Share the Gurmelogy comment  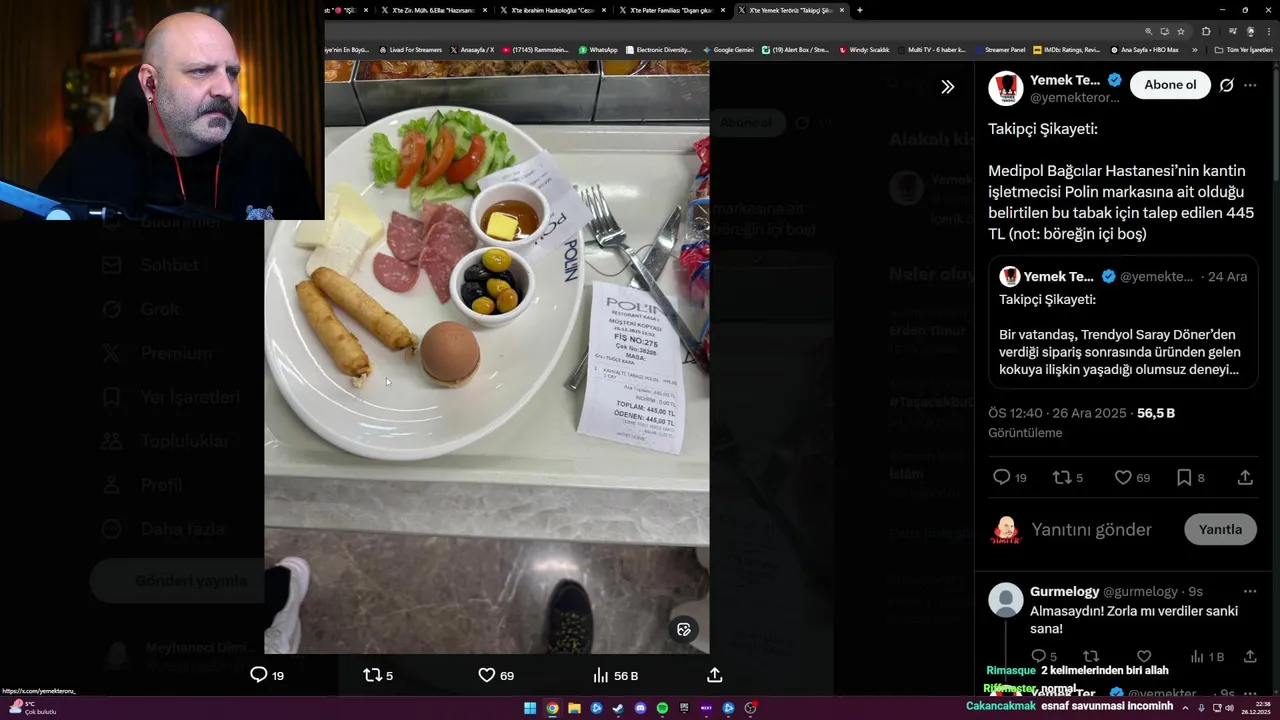tap(1250, 657)
